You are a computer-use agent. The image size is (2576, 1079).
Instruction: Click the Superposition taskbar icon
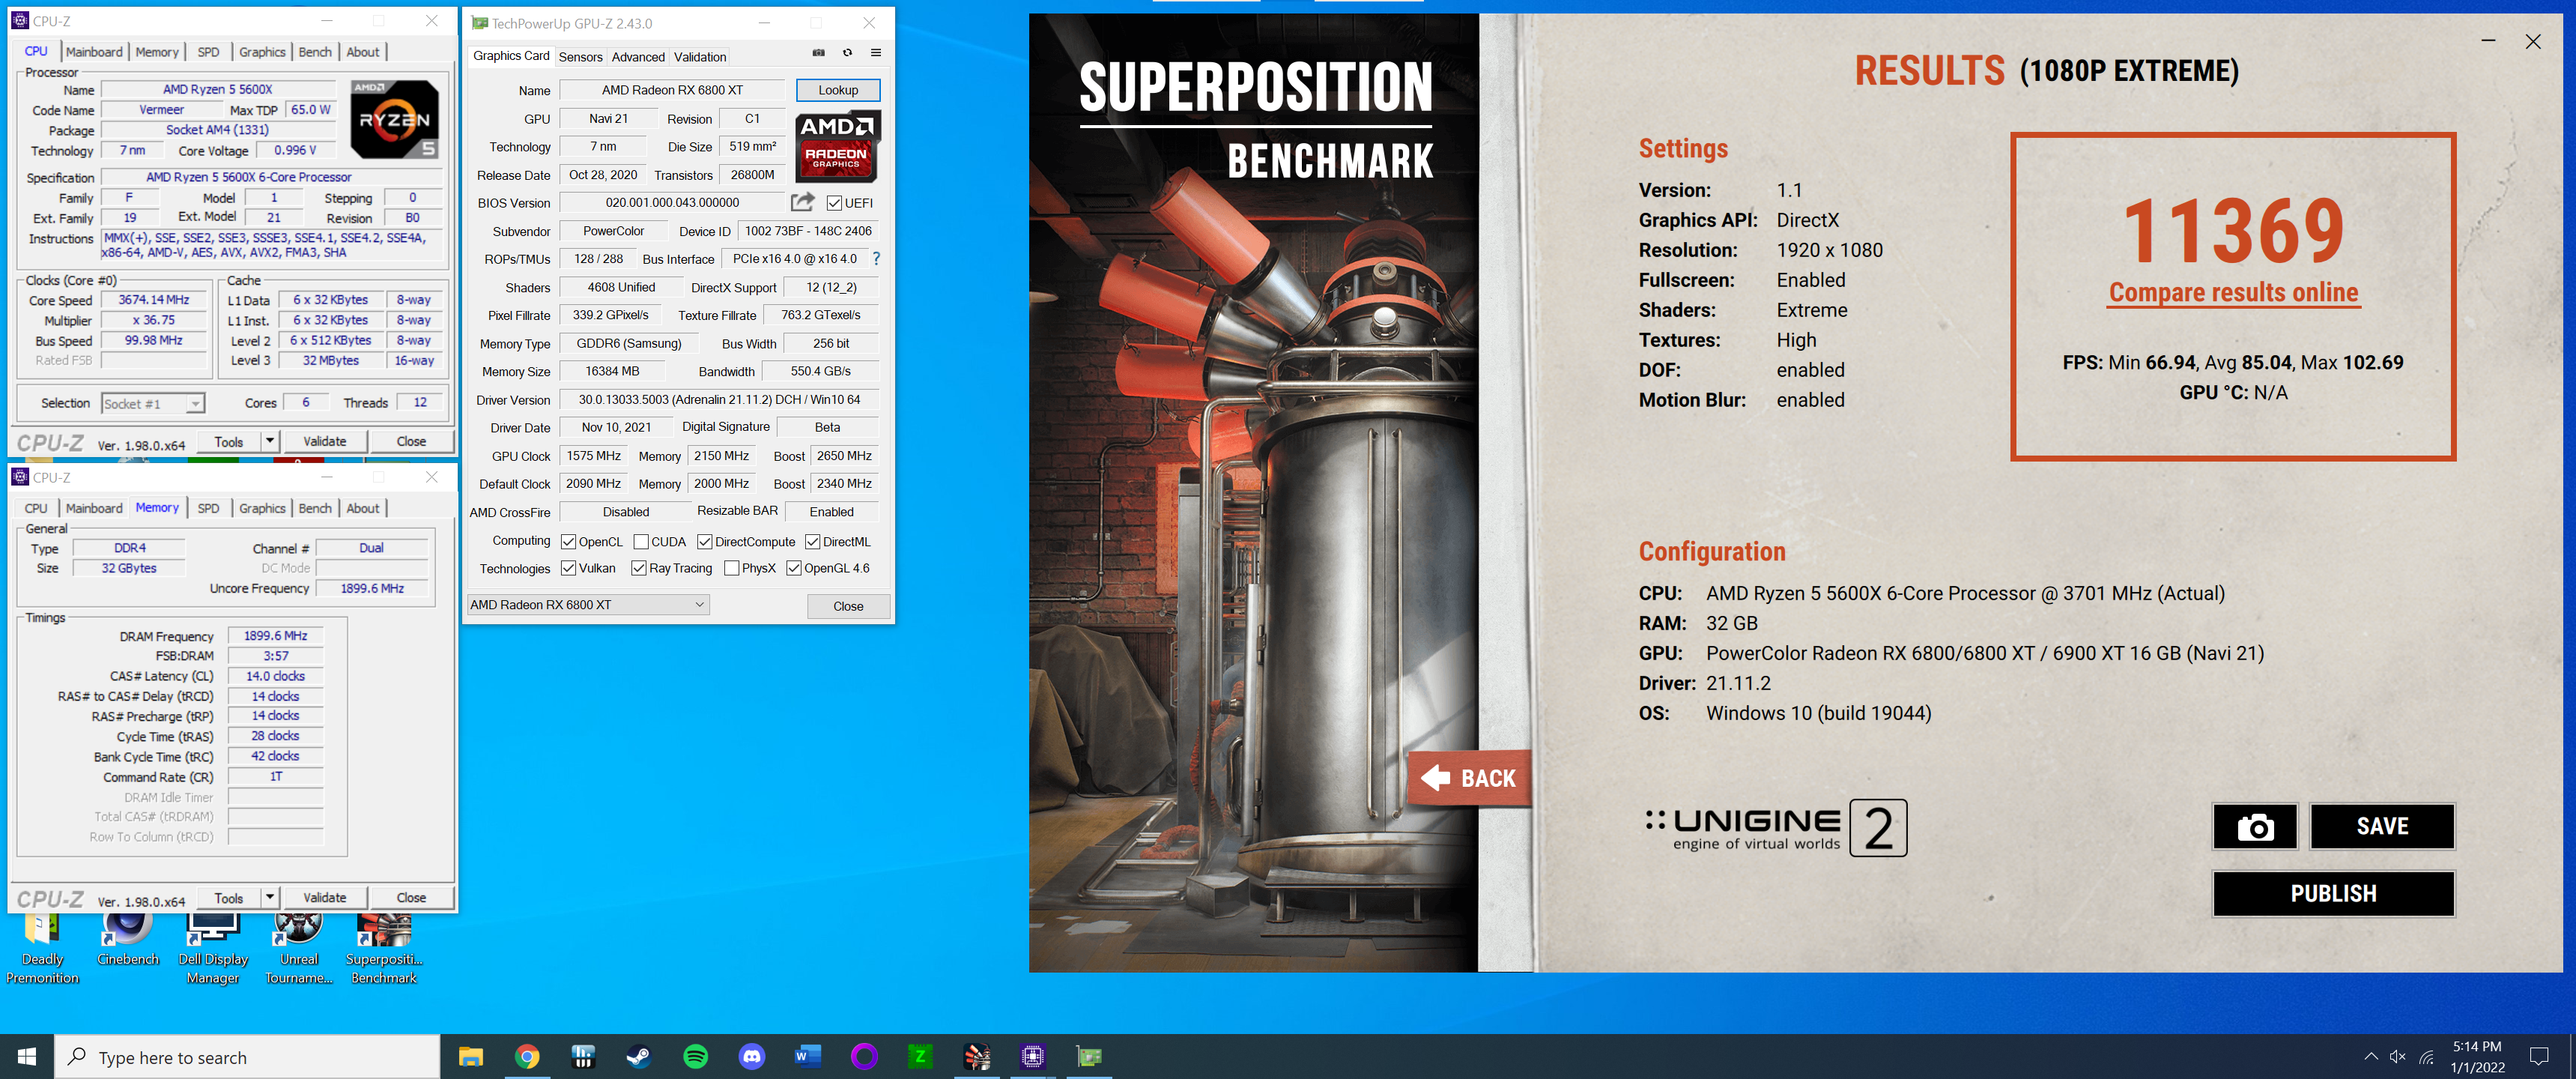tap(977, 1056)
